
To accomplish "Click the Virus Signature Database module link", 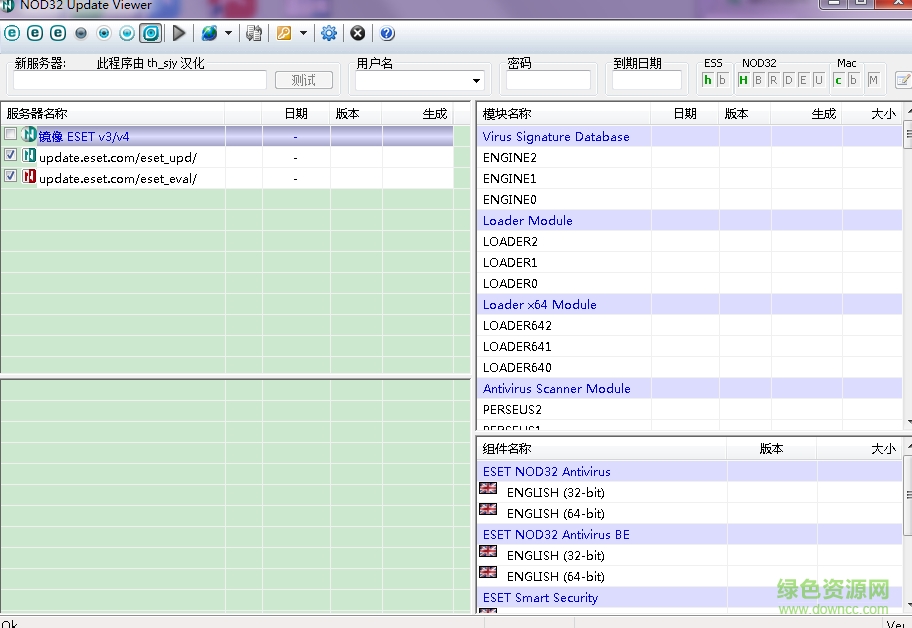I will point(556,136).
